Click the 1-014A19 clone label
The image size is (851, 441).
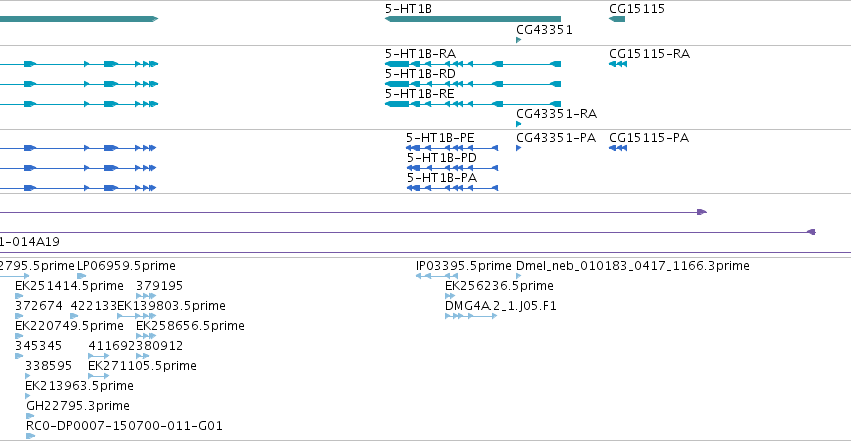pyautogui.click(x=30, y=242)
